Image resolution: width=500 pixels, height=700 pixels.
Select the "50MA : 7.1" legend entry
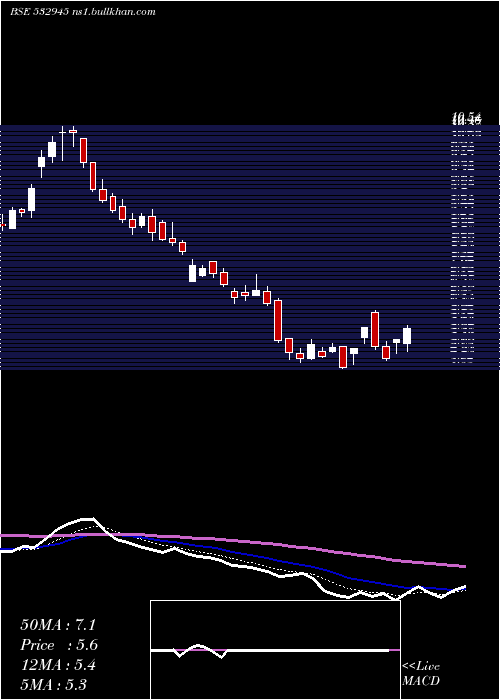coord(58,625)
